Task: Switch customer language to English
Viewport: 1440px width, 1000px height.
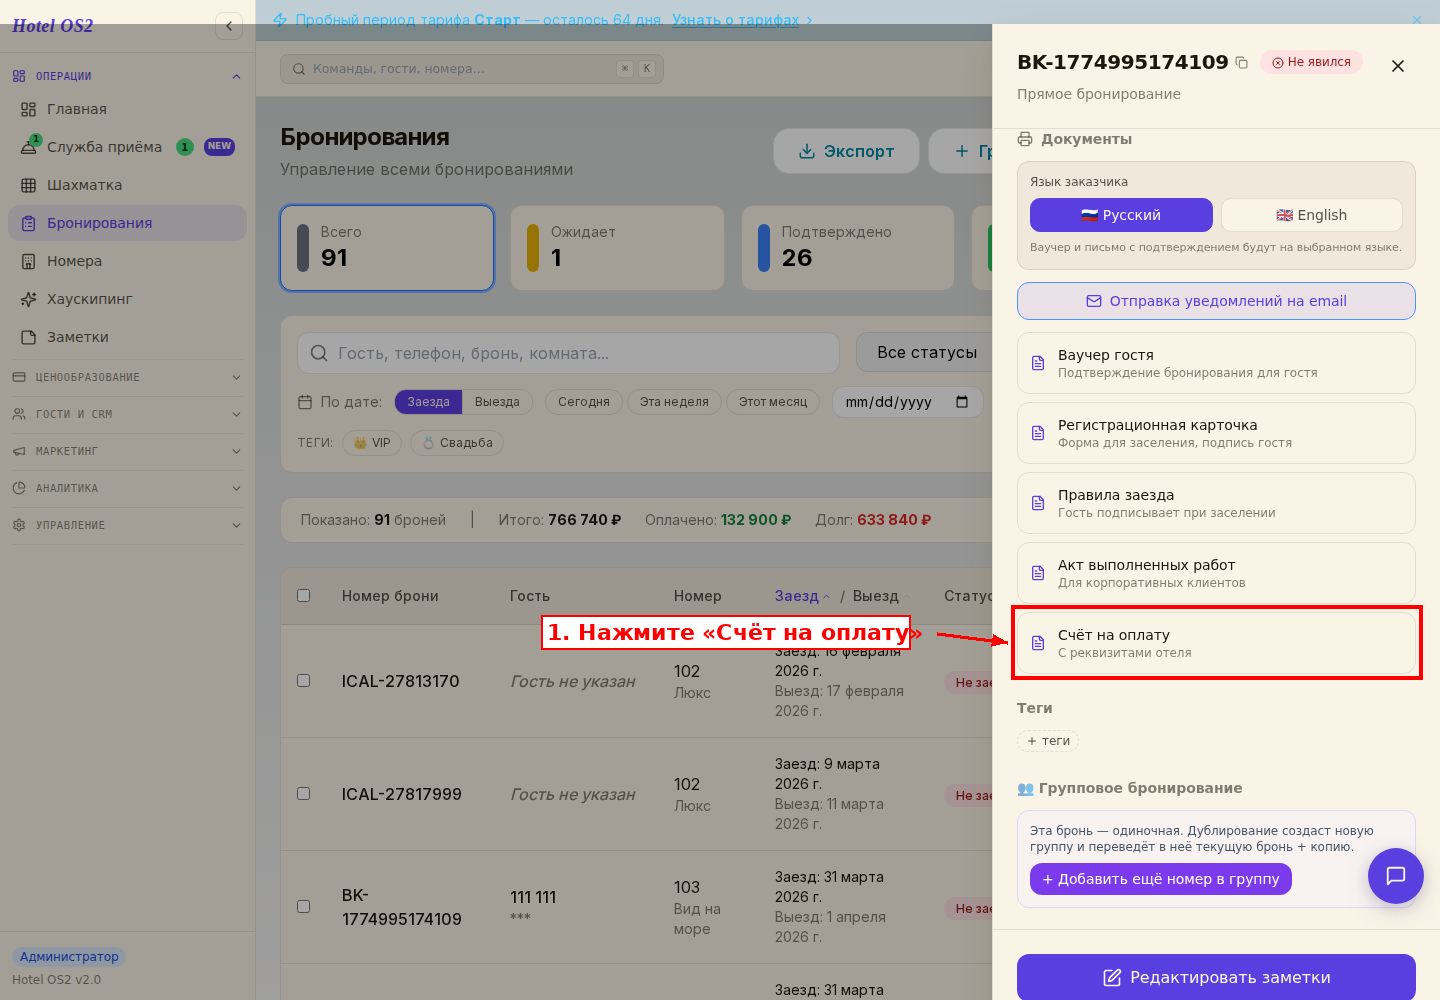Action: pos(1311,215)
